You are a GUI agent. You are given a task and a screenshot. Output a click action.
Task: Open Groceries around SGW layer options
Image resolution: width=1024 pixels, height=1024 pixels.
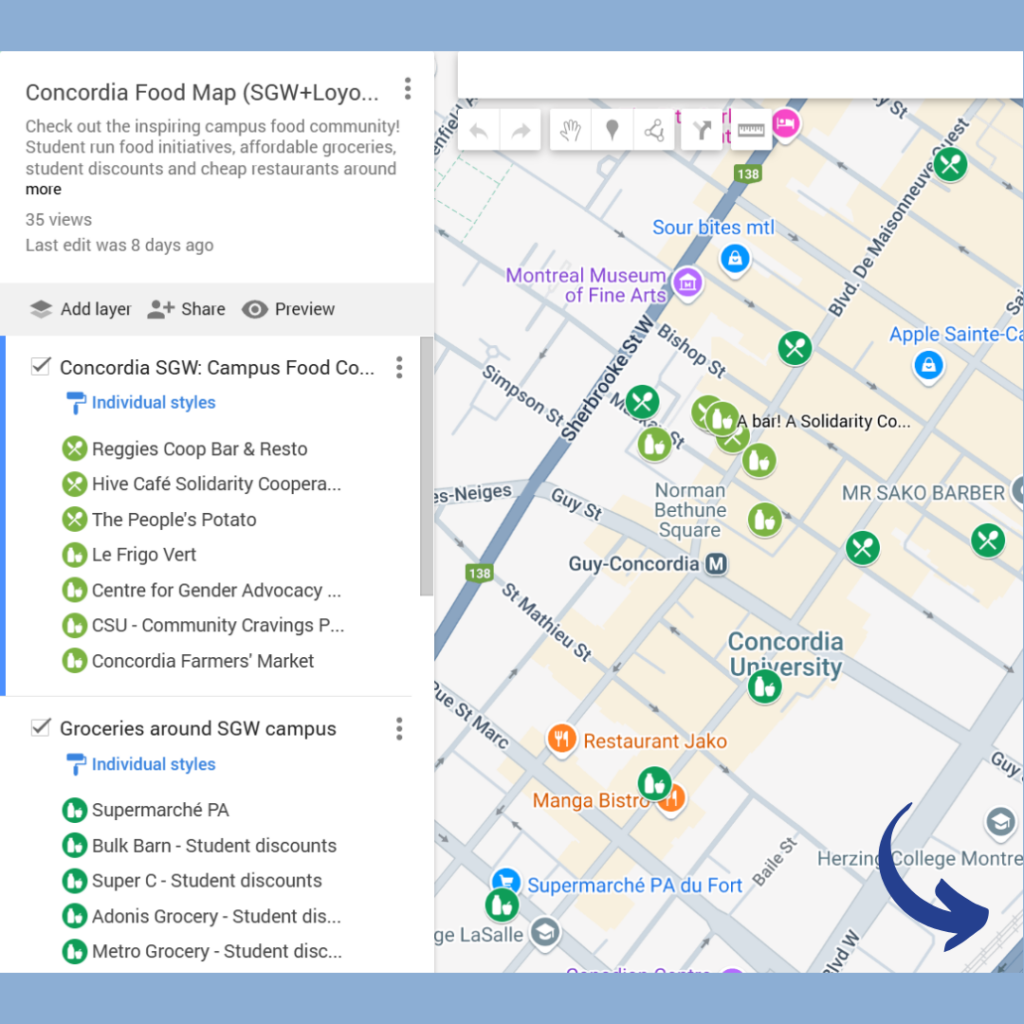pos(399,729)
